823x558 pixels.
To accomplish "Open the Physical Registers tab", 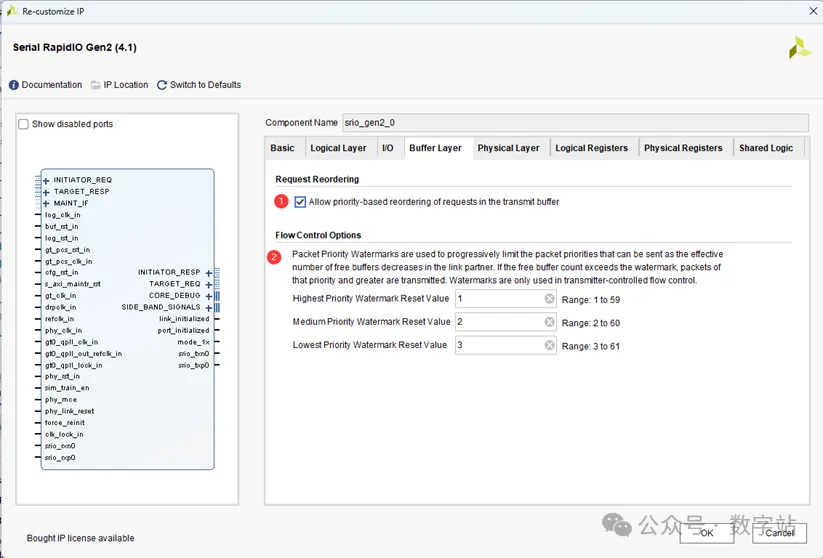I will (x=683, y=148).
